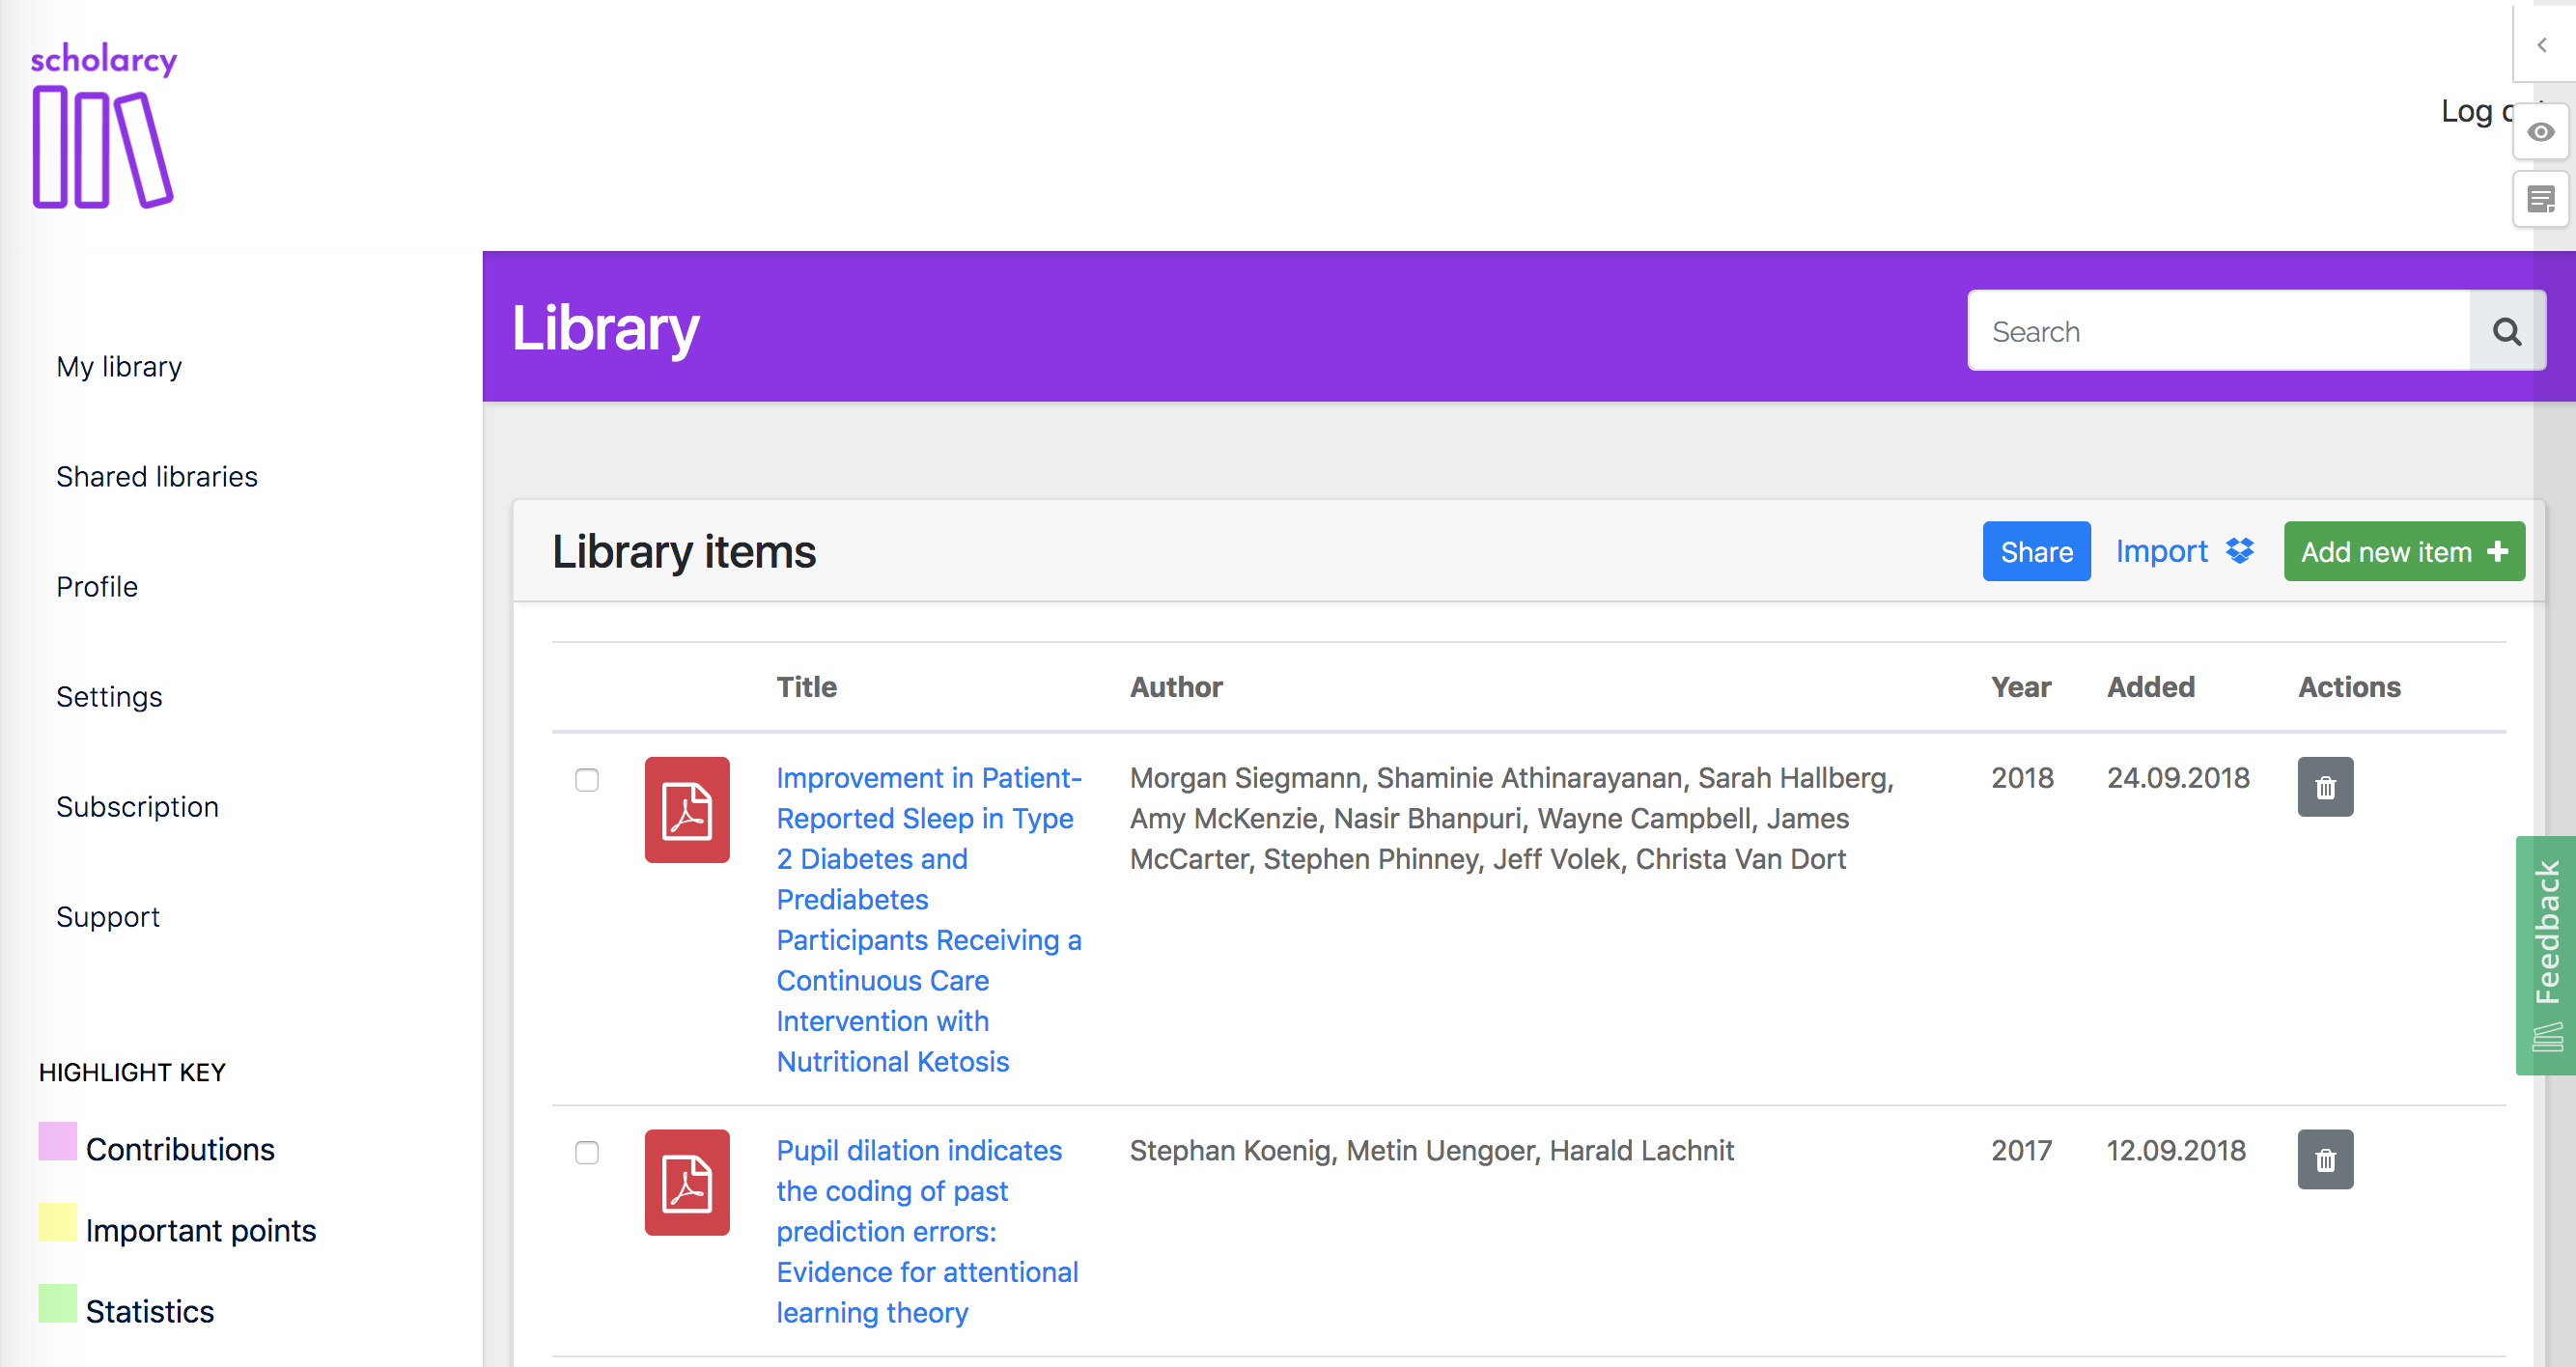2576x1367 pixels.
Task: Import items from Dropbox
Action: [2184, 551]
